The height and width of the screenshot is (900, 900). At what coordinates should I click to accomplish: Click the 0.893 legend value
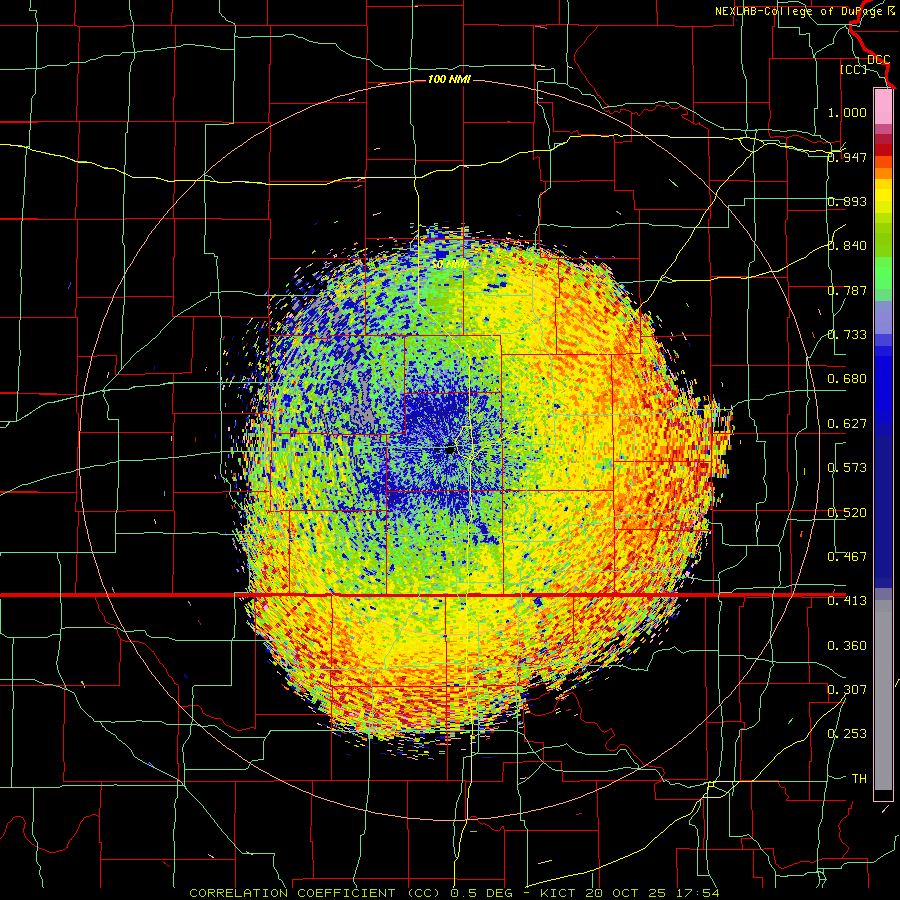click(x=847, y=201)
